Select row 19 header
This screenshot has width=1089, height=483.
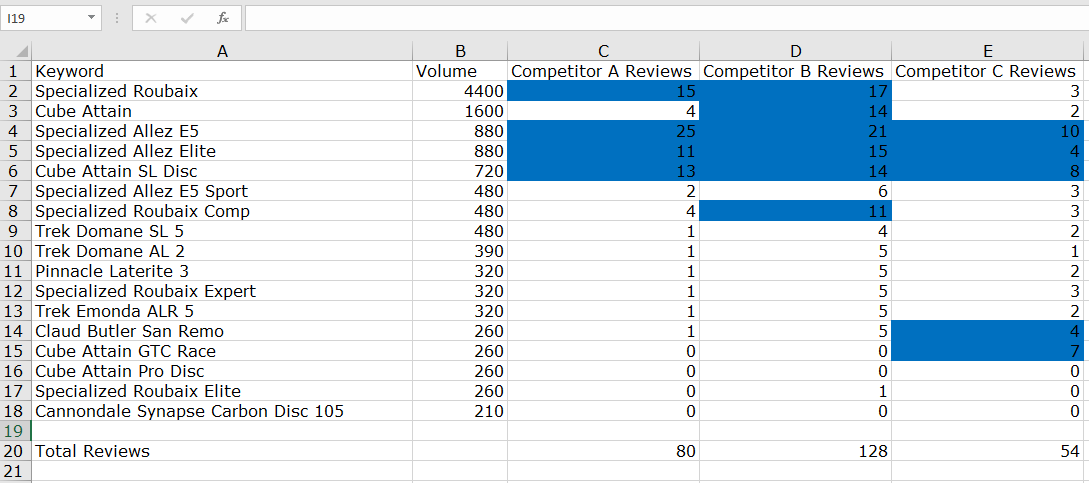(x=16, y=431)
